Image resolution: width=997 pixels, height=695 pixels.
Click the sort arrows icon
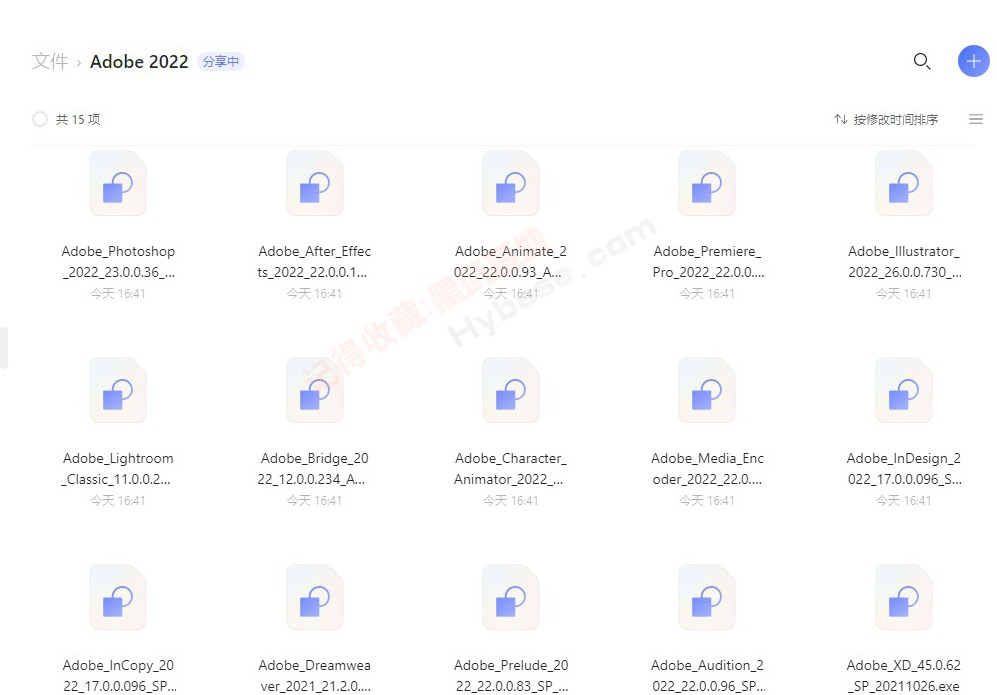point(841,119)
